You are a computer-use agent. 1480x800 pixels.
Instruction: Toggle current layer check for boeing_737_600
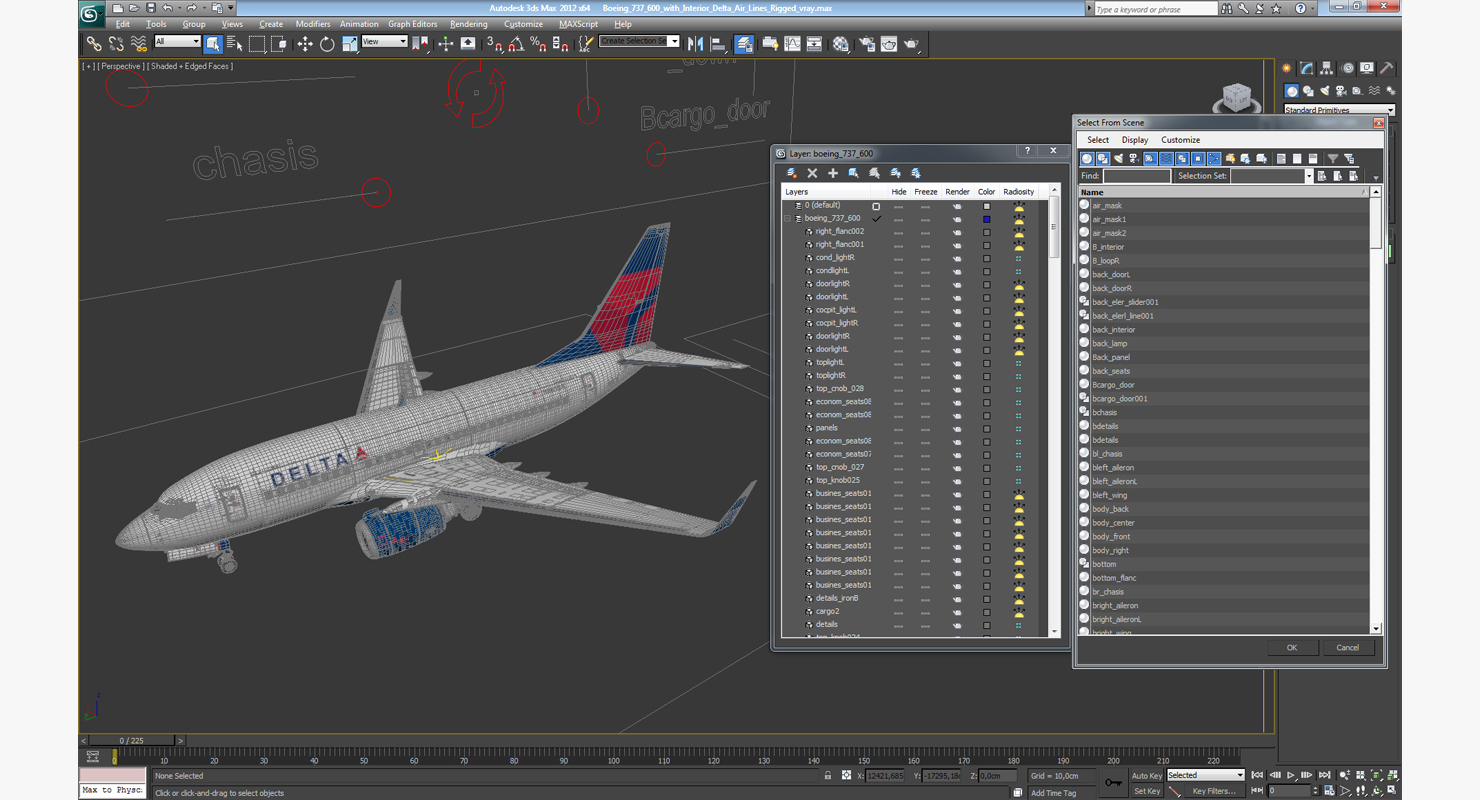click(876, 218)
